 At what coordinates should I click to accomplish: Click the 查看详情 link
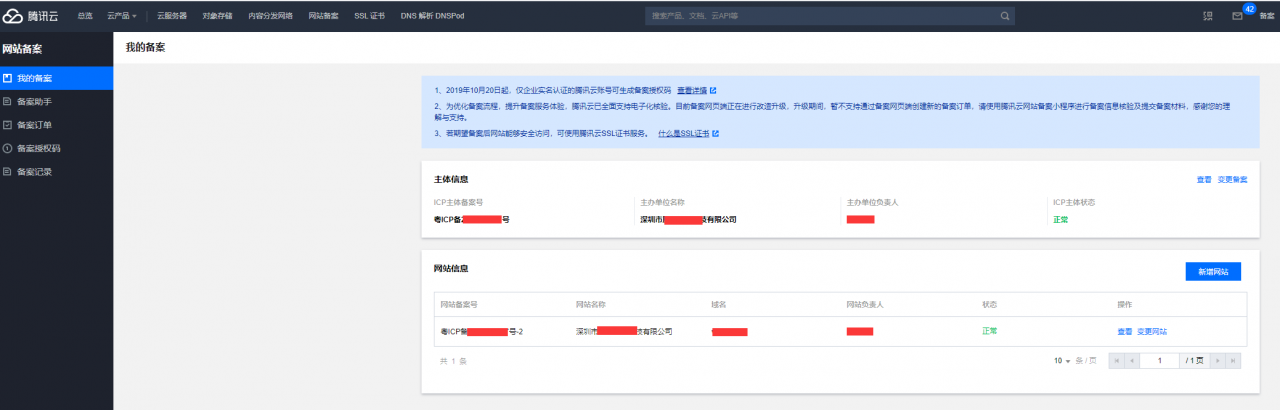tap(691, 90)
